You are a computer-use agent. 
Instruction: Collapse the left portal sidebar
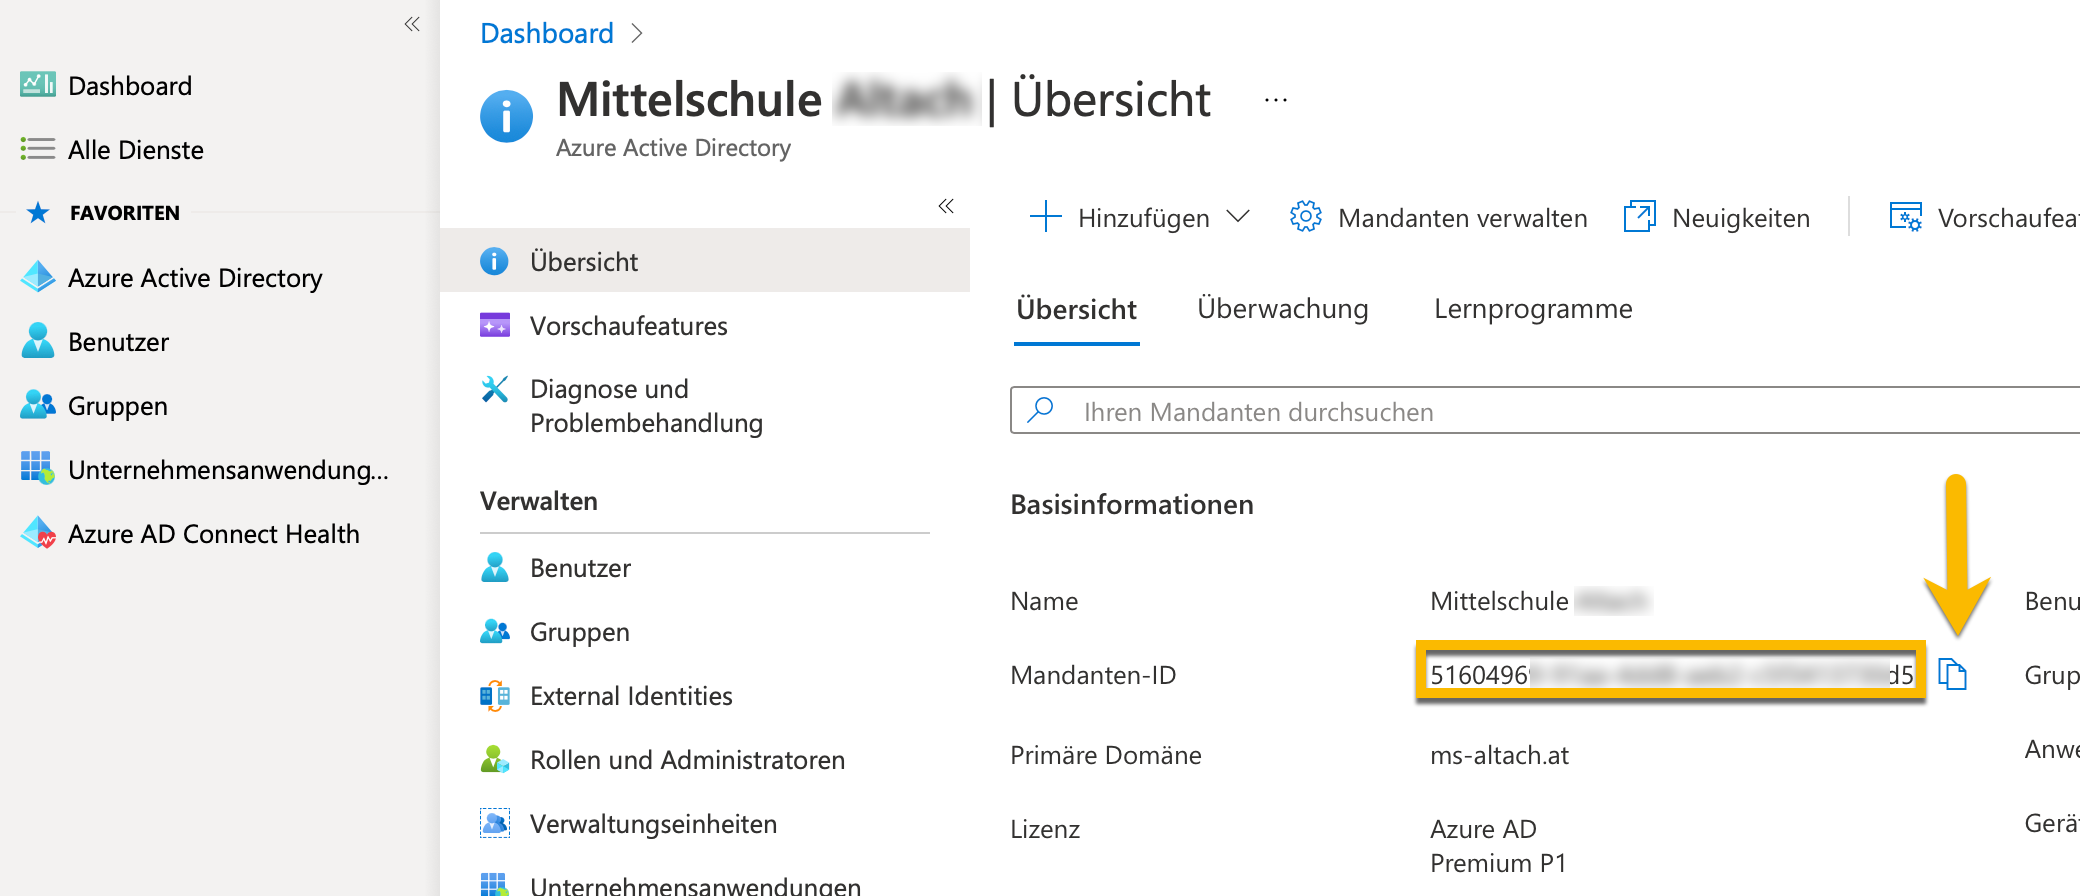(x=411, y=24)
